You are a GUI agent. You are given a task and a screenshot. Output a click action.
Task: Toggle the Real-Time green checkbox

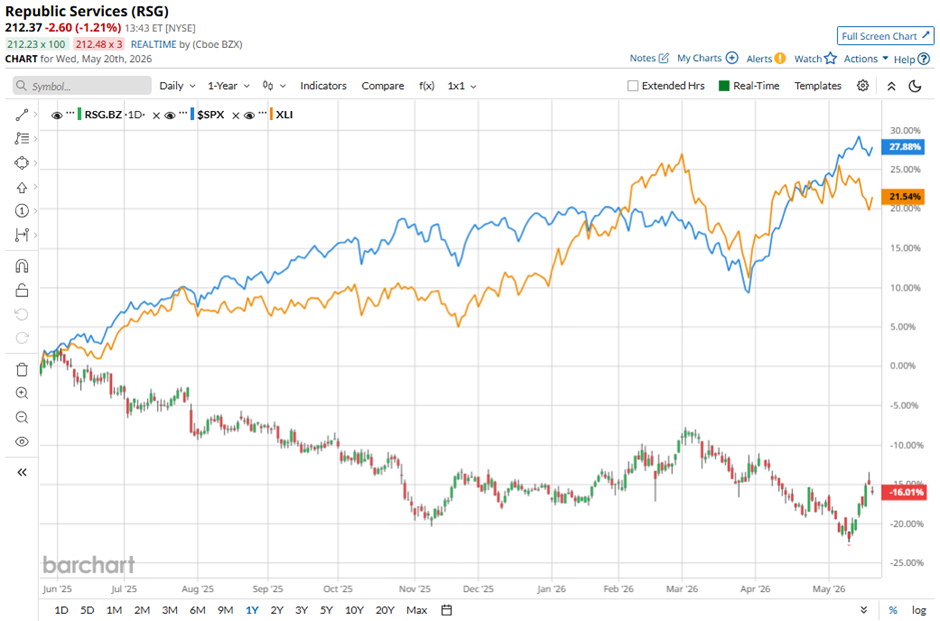click(724, 86)
